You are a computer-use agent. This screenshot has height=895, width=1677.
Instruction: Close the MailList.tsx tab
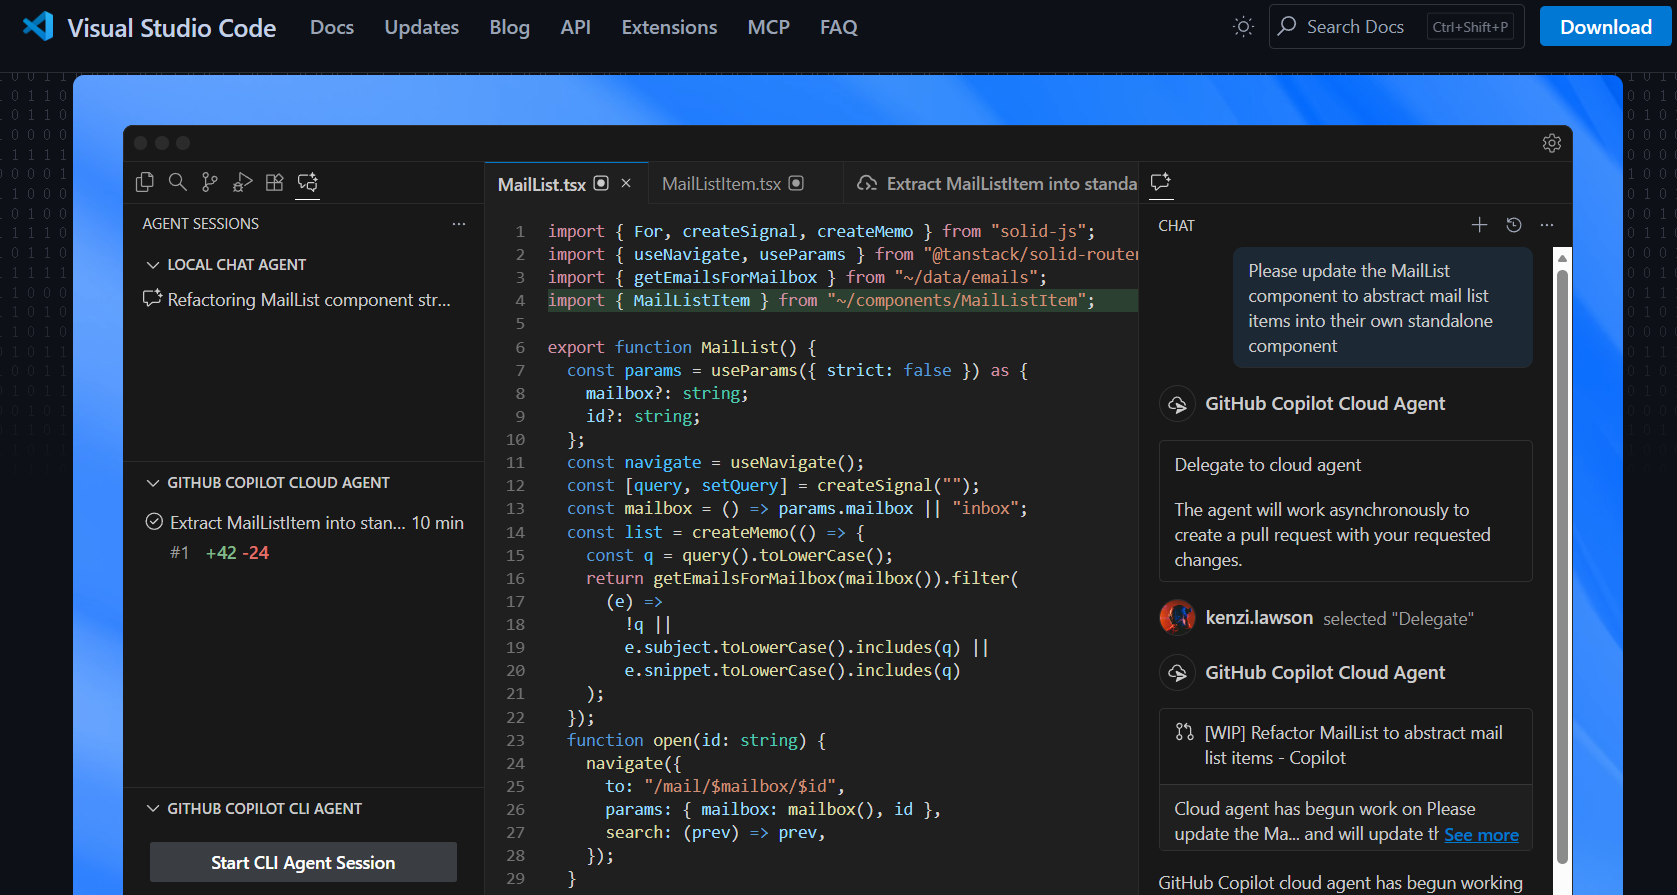click(626, 183)
